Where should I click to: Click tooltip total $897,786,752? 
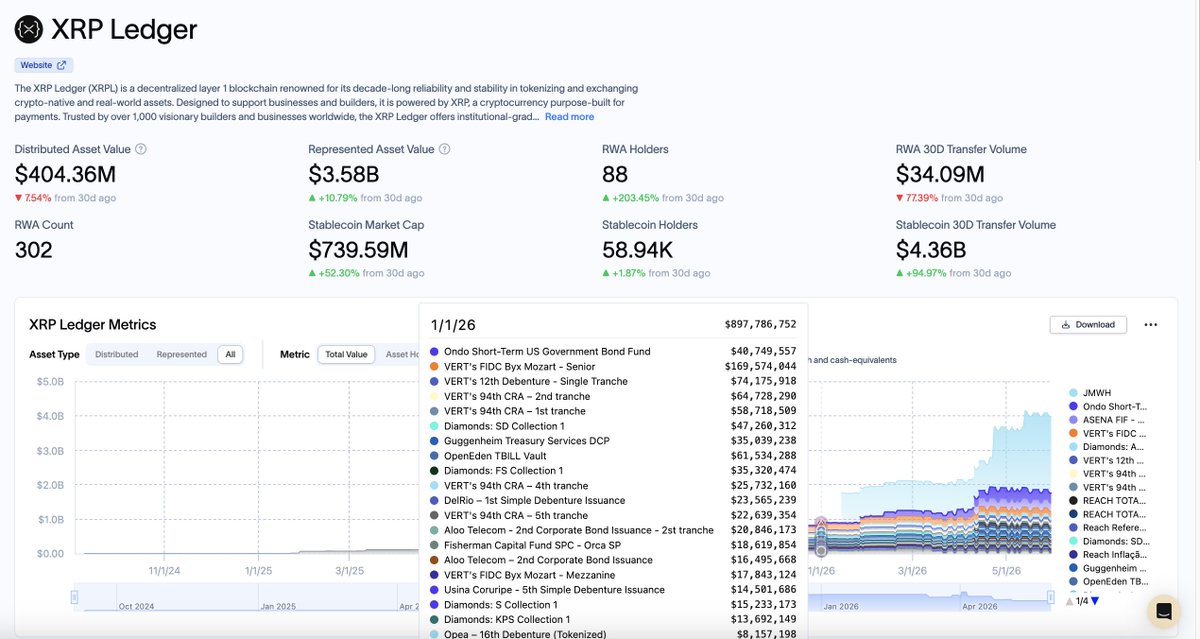760,324
